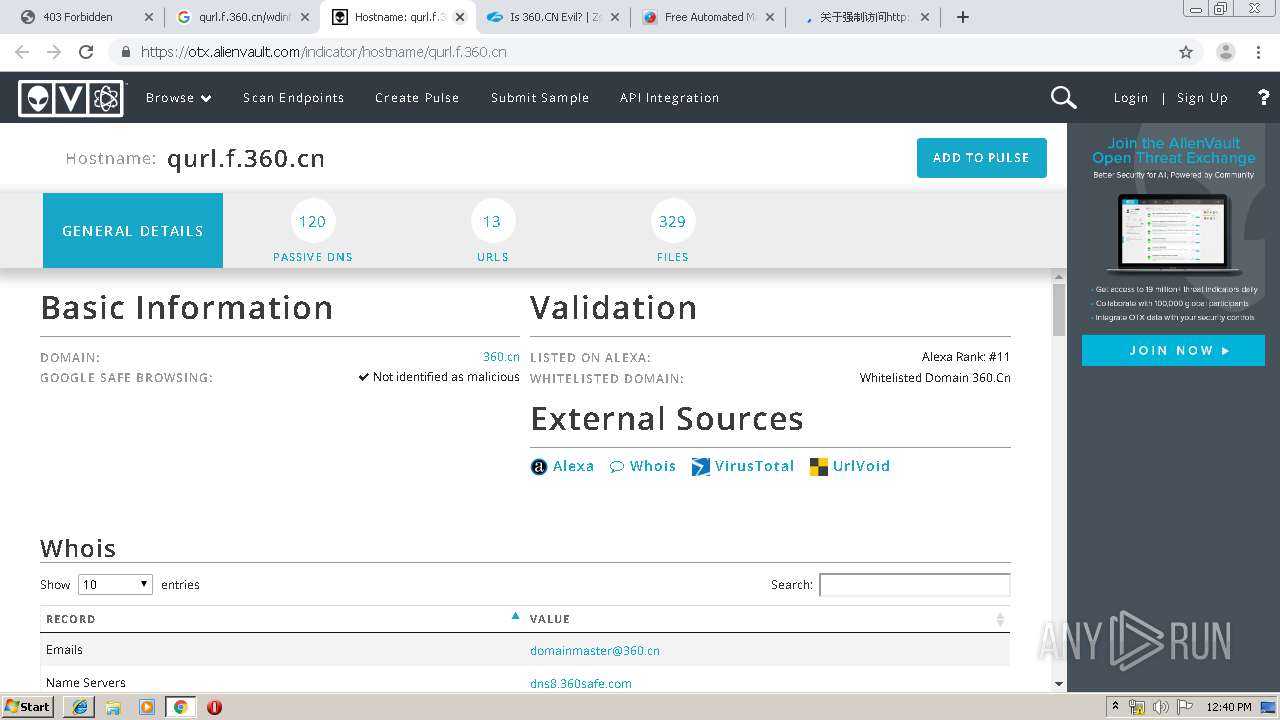Click the Join Now button

(1173, 350)
